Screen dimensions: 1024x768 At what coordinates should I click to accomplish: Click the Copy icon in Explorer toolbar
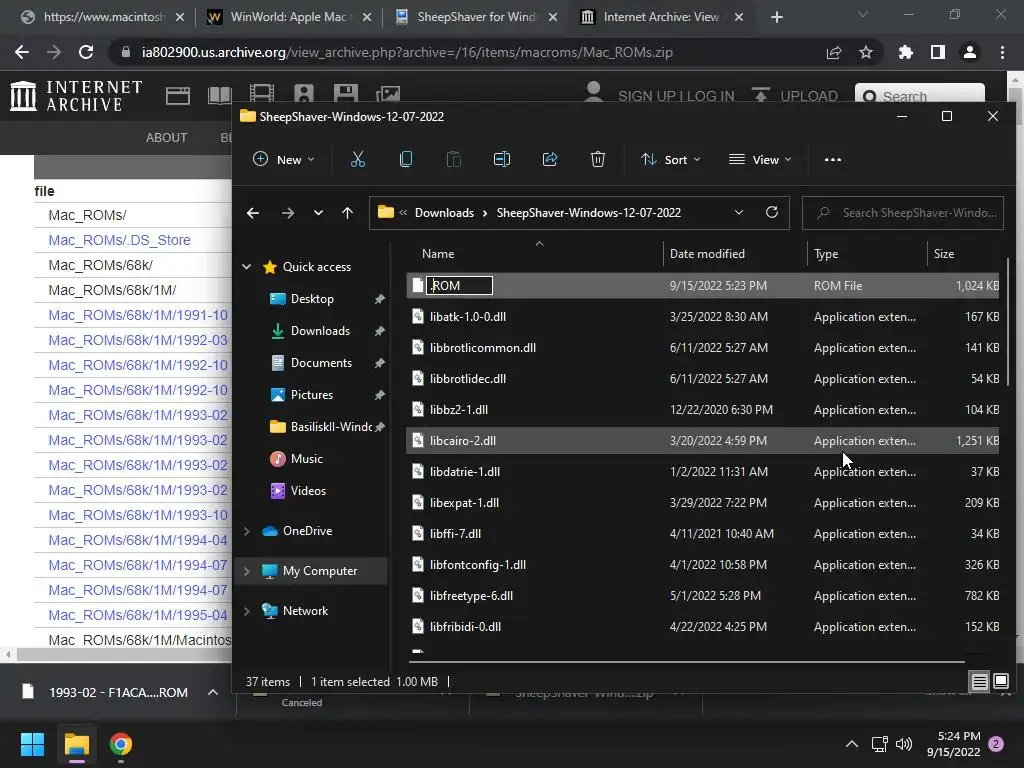406,159
